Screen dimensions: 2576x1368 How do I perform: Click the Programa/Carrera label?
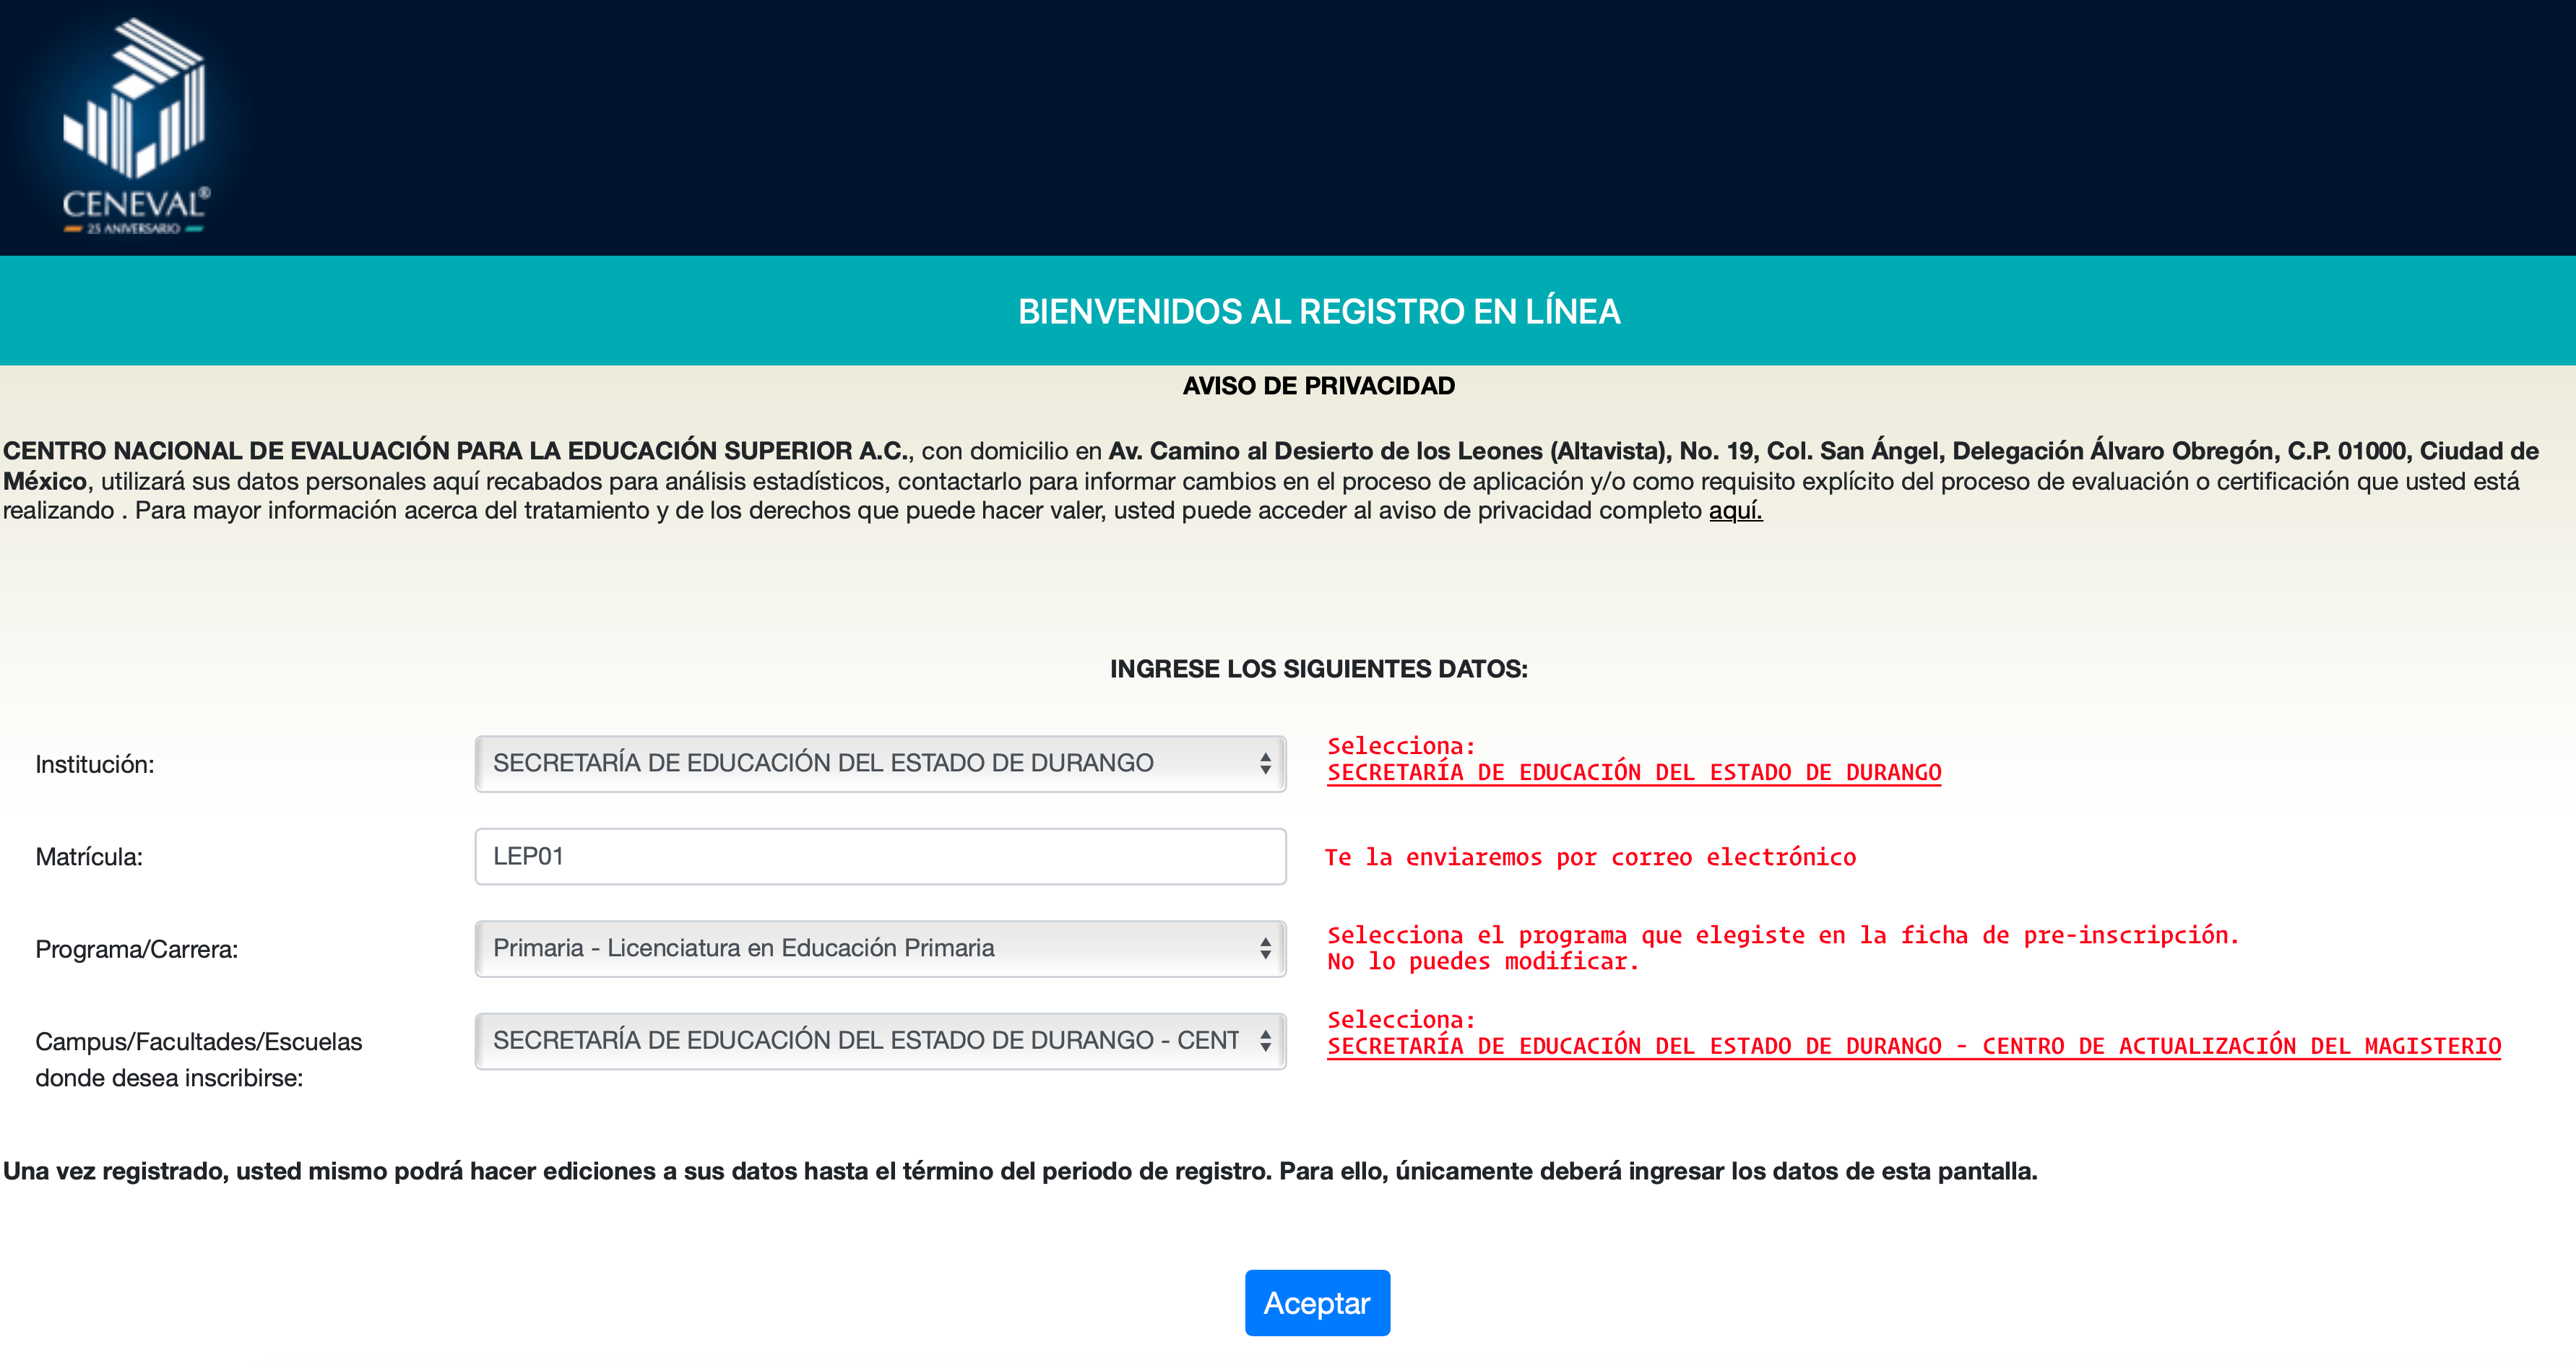click(137, 950)
